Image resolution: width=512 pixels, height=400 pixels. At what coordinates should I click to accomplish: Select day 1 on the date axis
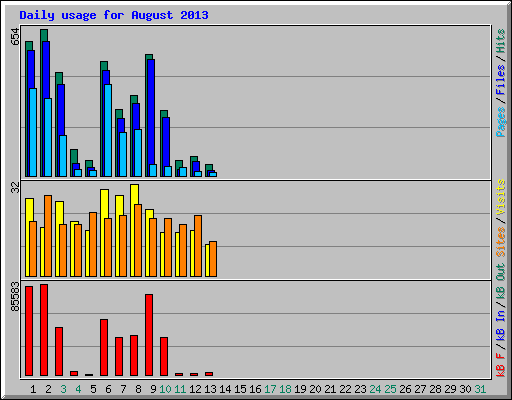(x=33, y=389)
